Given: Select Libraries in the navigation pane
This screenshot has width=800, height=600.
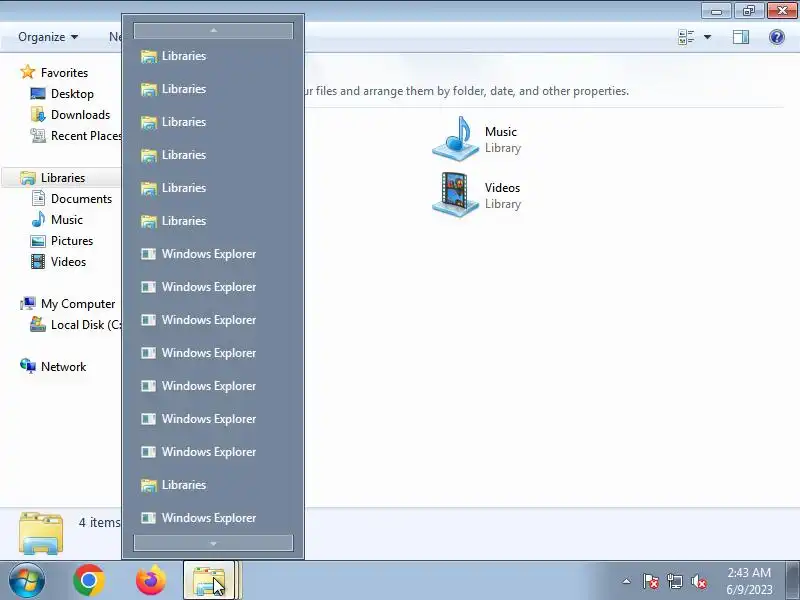Looking at the screenshot, I should (x=63, y=178).
